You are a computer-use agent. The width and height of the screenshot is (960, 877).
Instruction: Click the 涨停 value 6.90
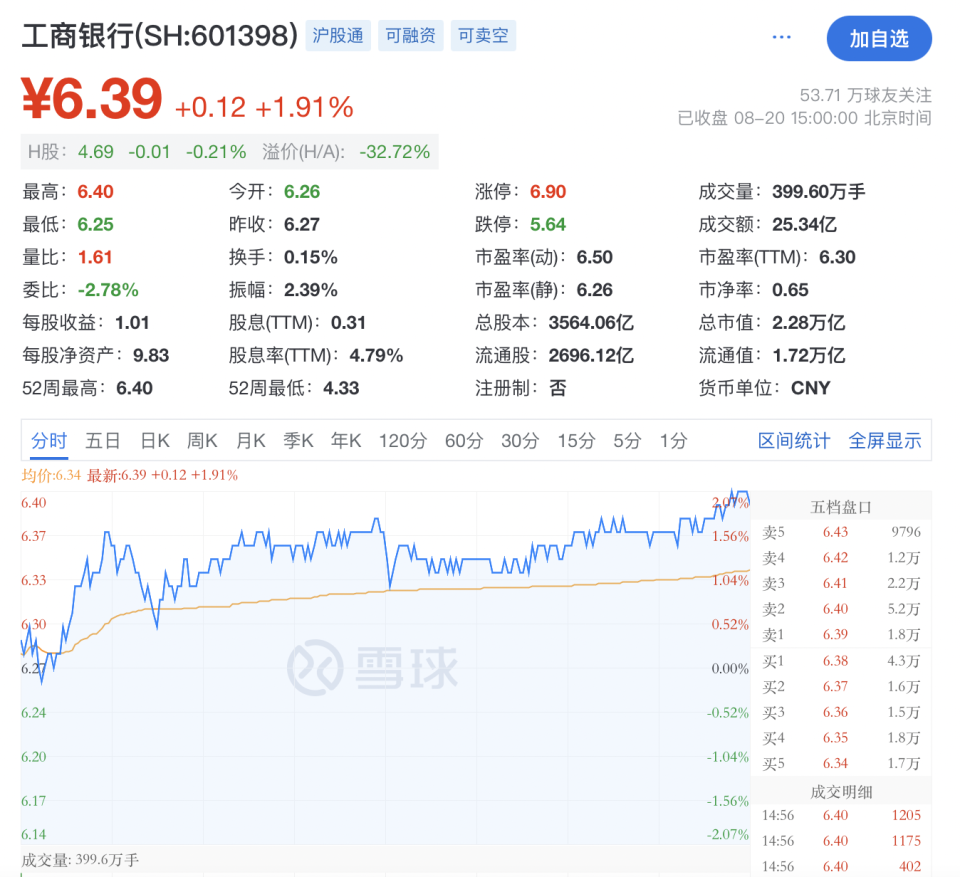click(x=548, y=192)
